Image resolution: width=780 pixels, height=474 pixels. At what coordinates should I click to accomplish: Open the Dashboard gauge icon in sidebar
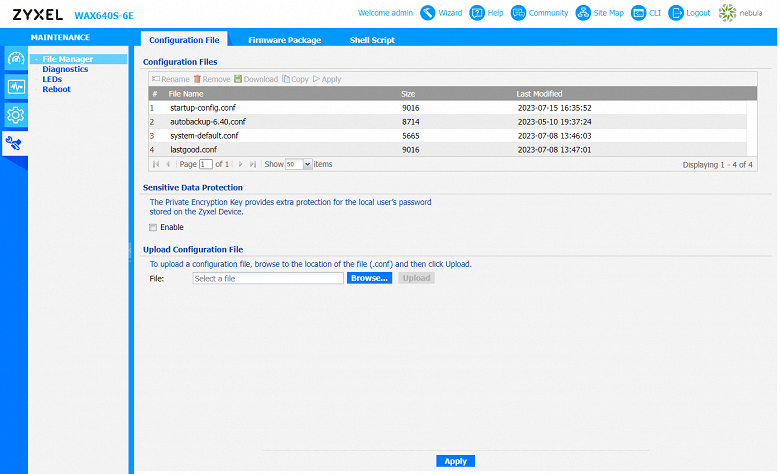pos(15,59)
